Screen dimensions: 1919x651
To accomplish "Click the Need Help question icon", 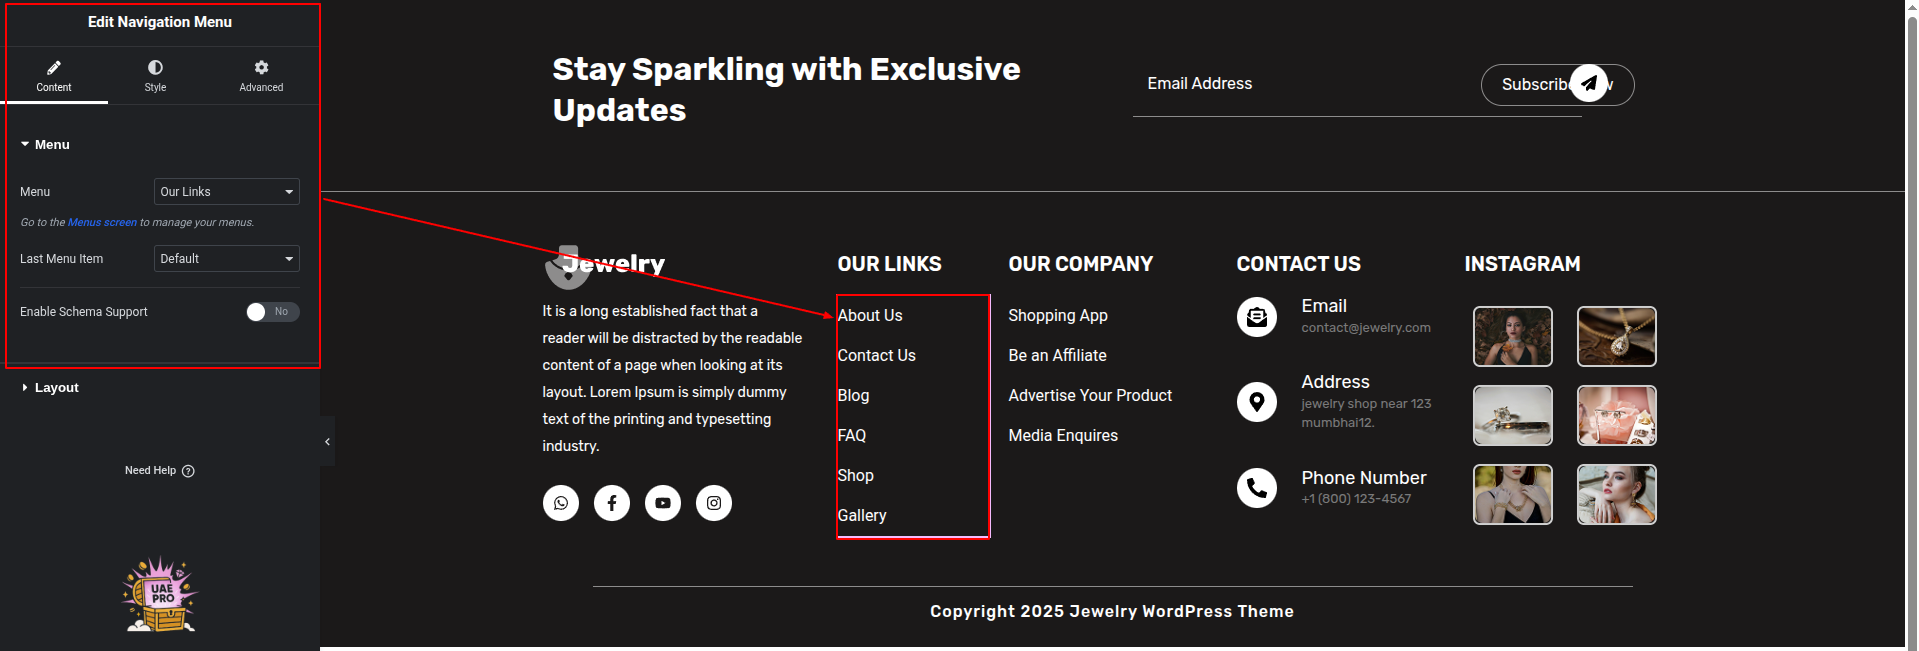I will [188, 471].
